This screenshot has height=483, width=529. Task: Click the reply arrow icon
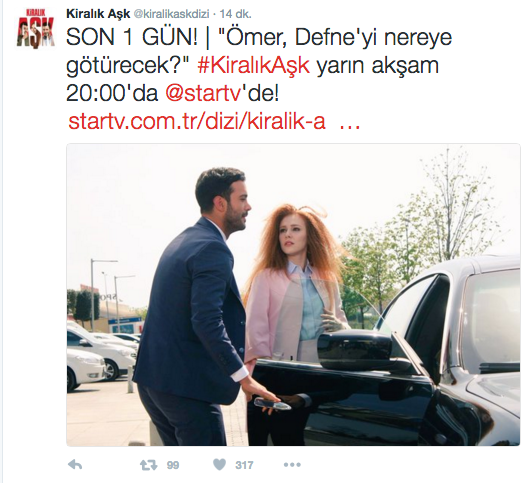pos(75,465)
